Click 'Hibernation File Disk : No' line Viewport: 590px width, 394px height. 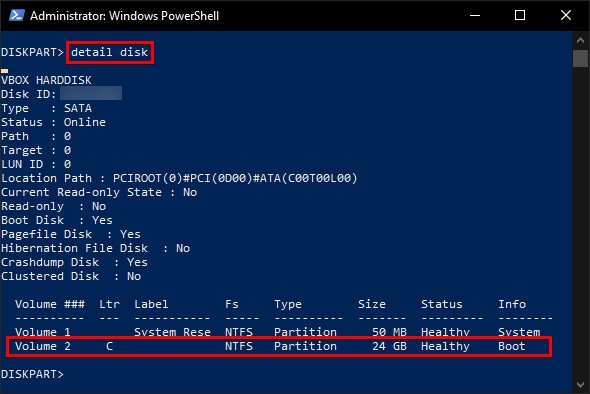click(96, 248)
